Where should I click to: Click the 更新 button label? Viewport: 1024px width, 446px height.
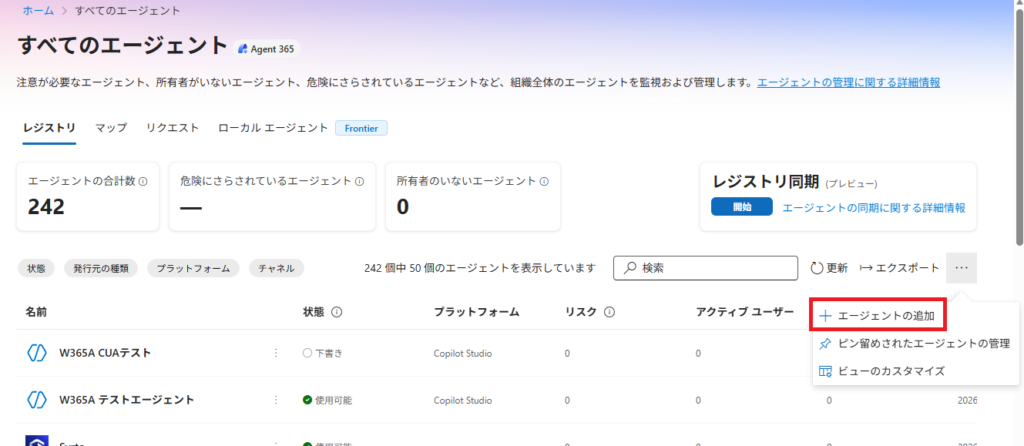tap(837, 268)
